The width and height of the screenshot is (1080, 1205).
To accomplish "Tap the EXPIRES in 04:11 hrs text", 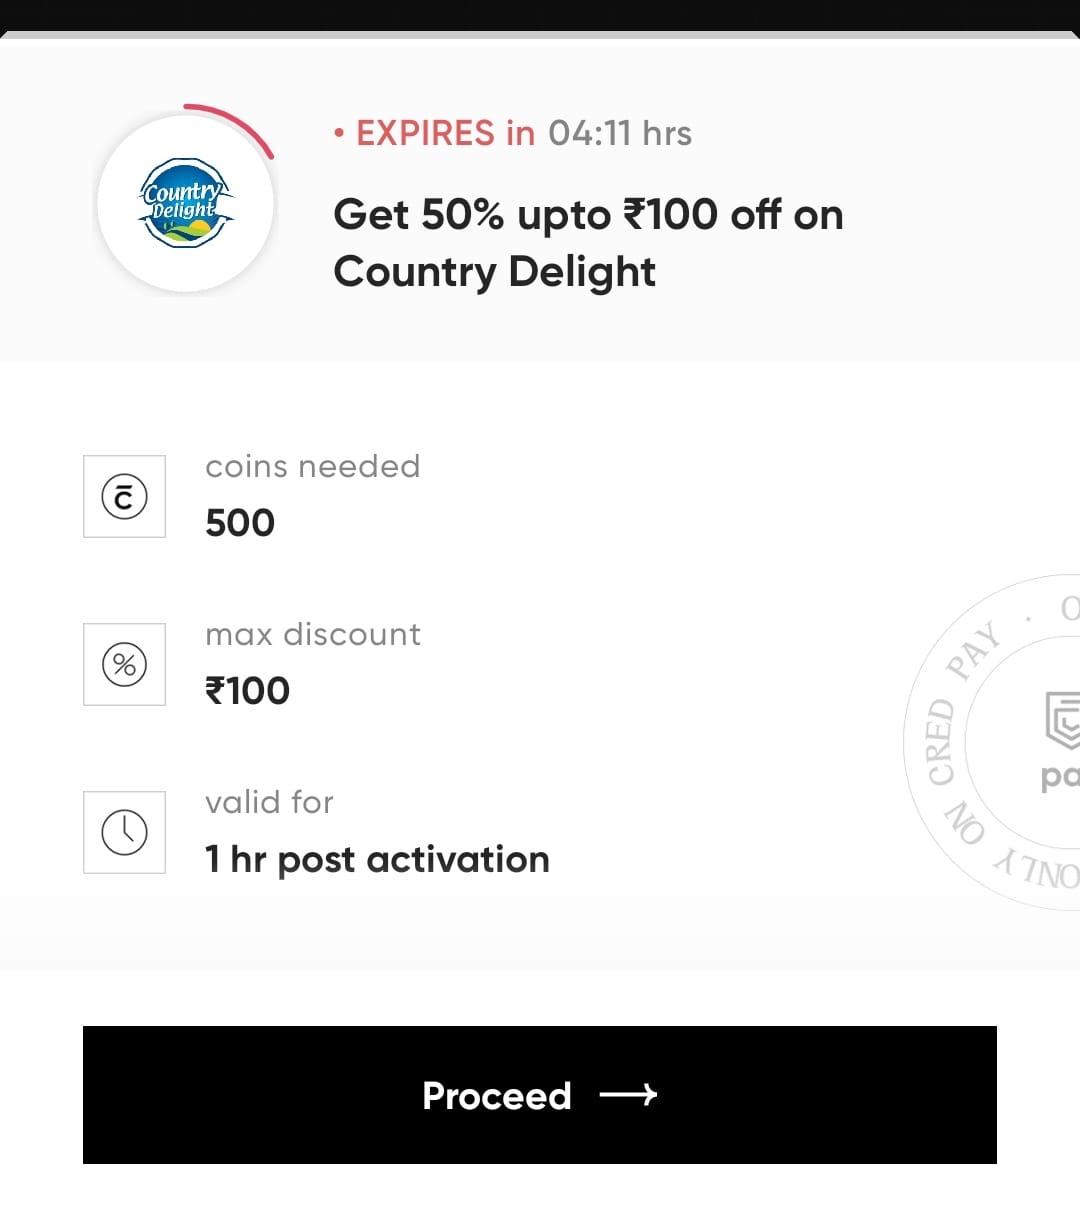I will [513, 133].
